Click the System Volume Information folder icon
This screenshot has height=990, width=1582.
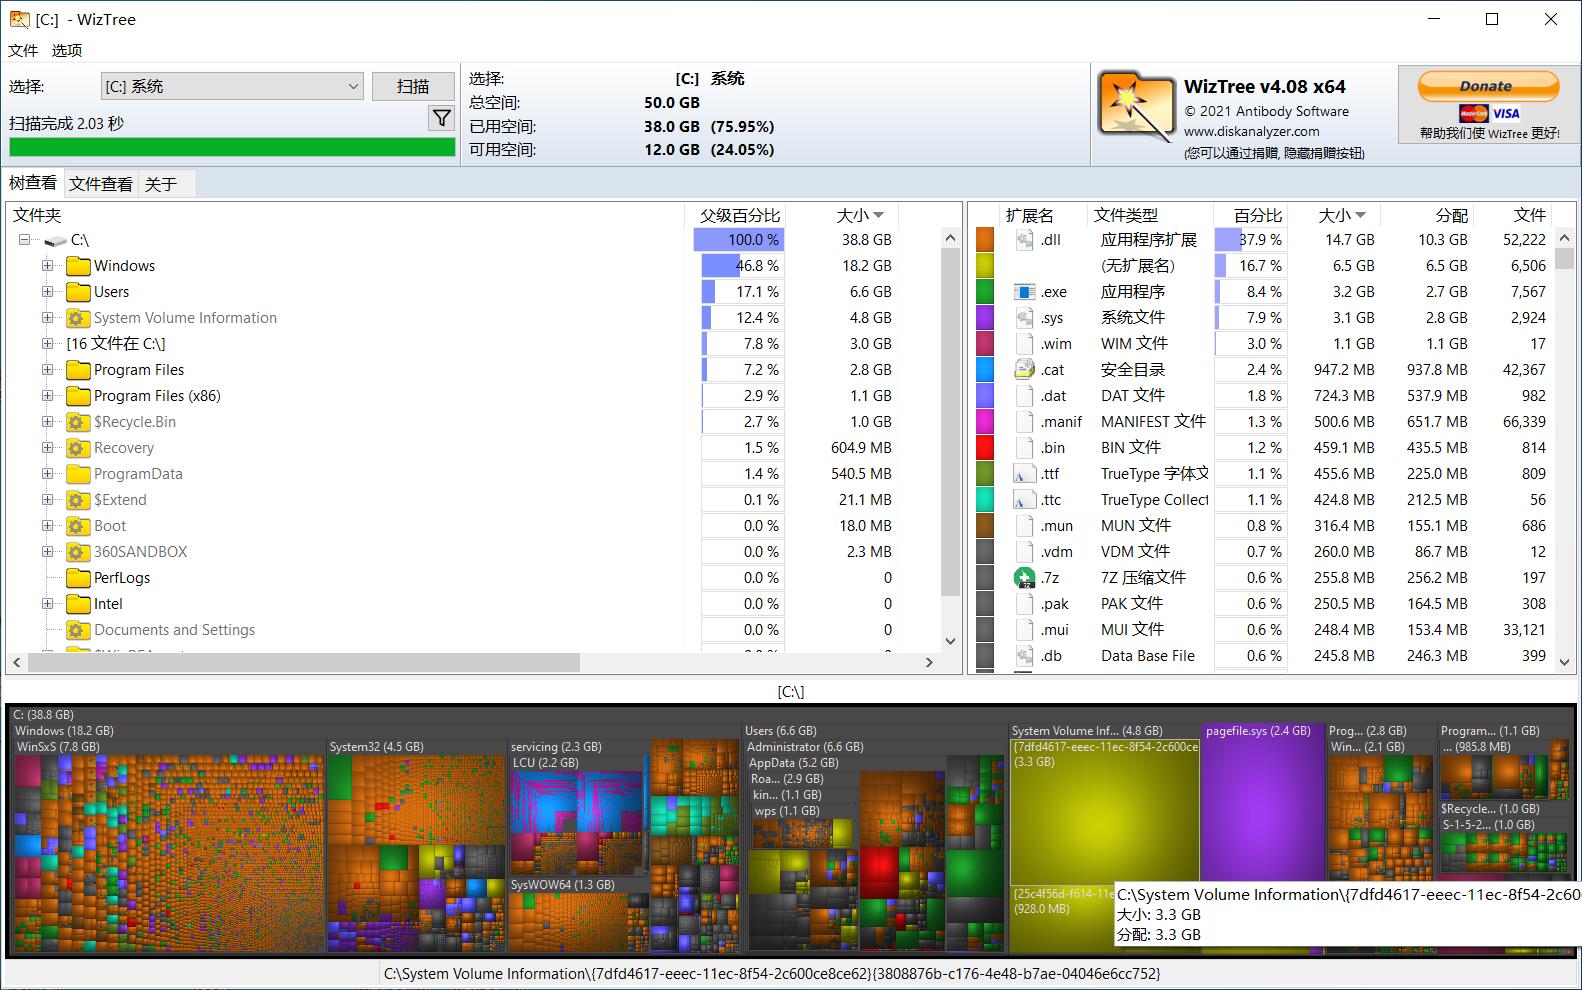(x=78, y=318)
